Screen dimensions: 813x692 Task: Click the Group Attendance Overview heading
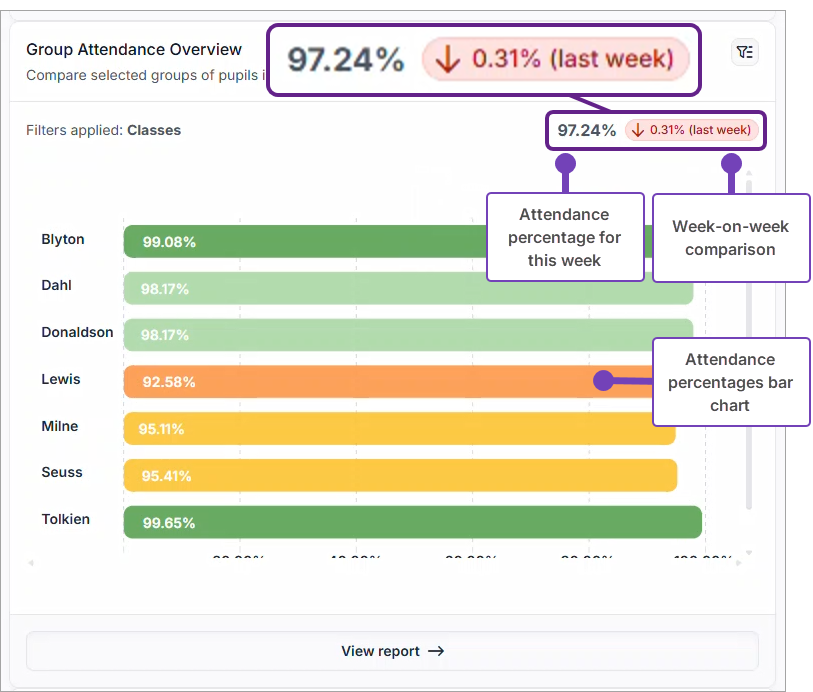134,49
